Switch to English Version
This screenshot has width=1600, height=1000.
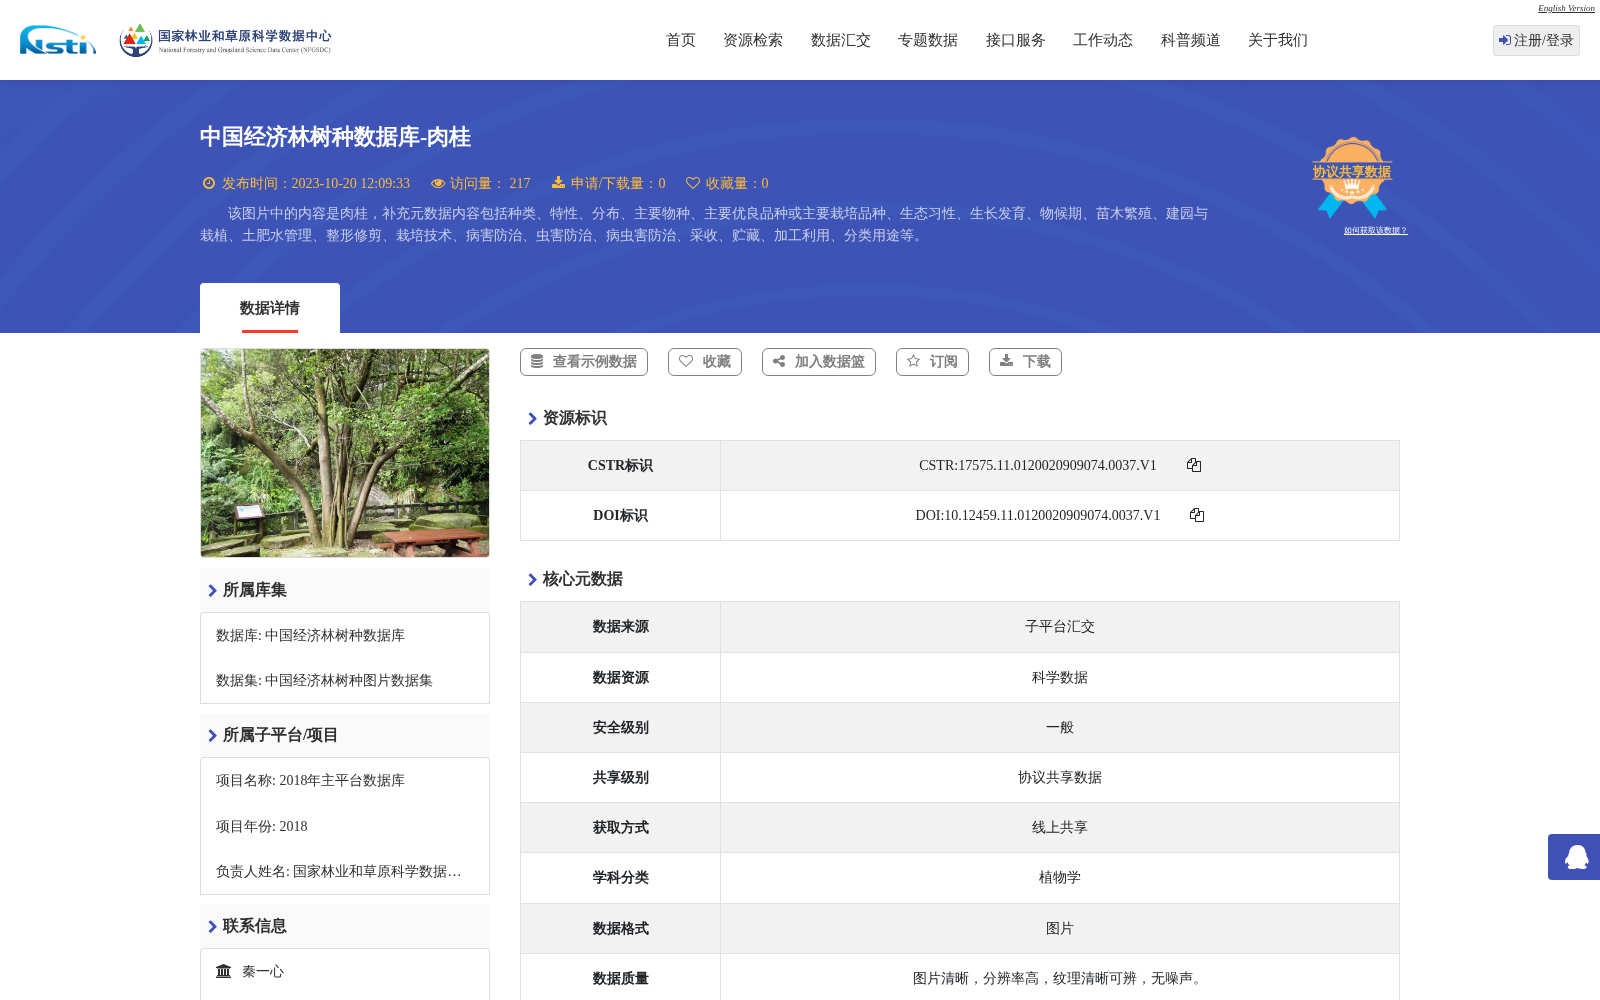point(1566,8)
